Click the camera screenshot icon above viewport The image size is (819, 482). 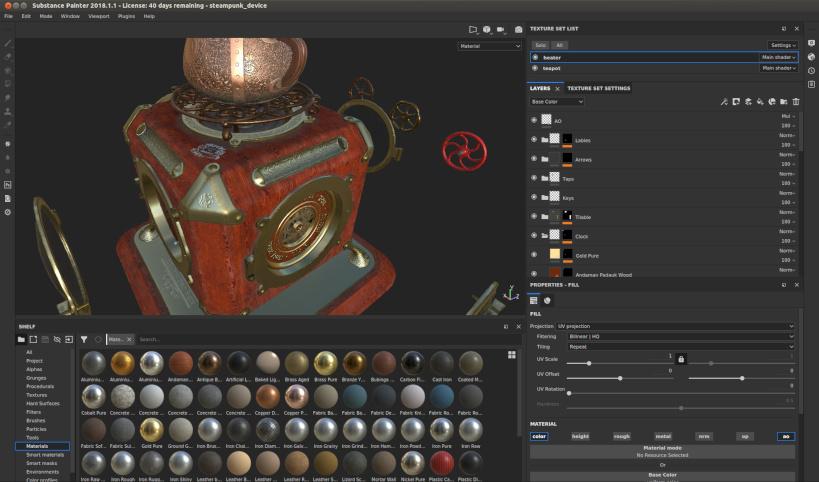[518, 30]
